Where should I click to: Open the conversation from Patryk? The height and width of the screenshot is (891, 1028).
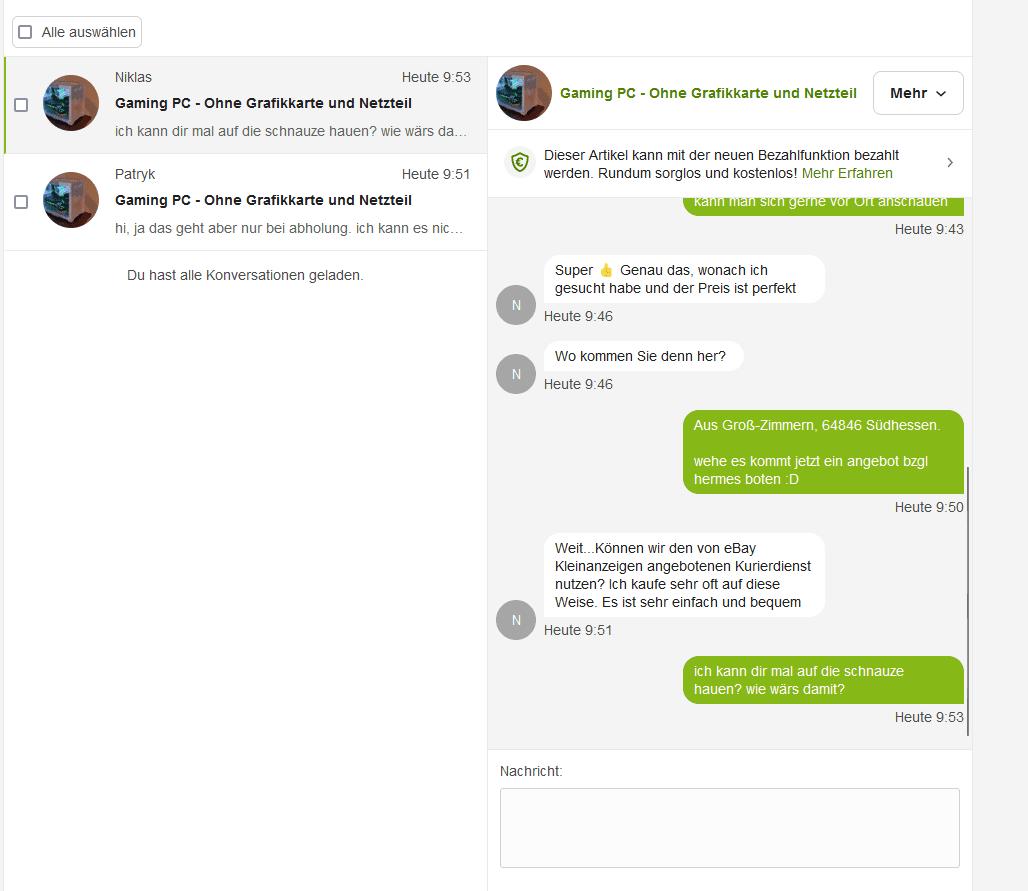tap(290, 201)
